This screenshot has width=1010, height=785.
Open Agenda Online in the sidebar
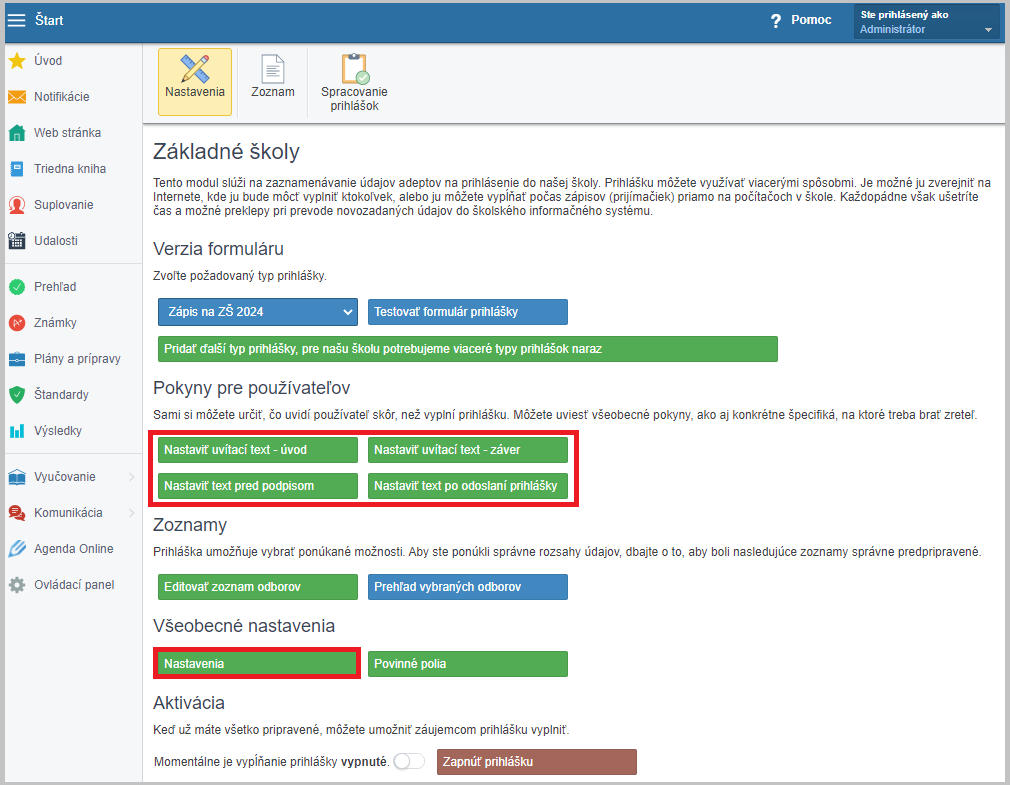73,549
